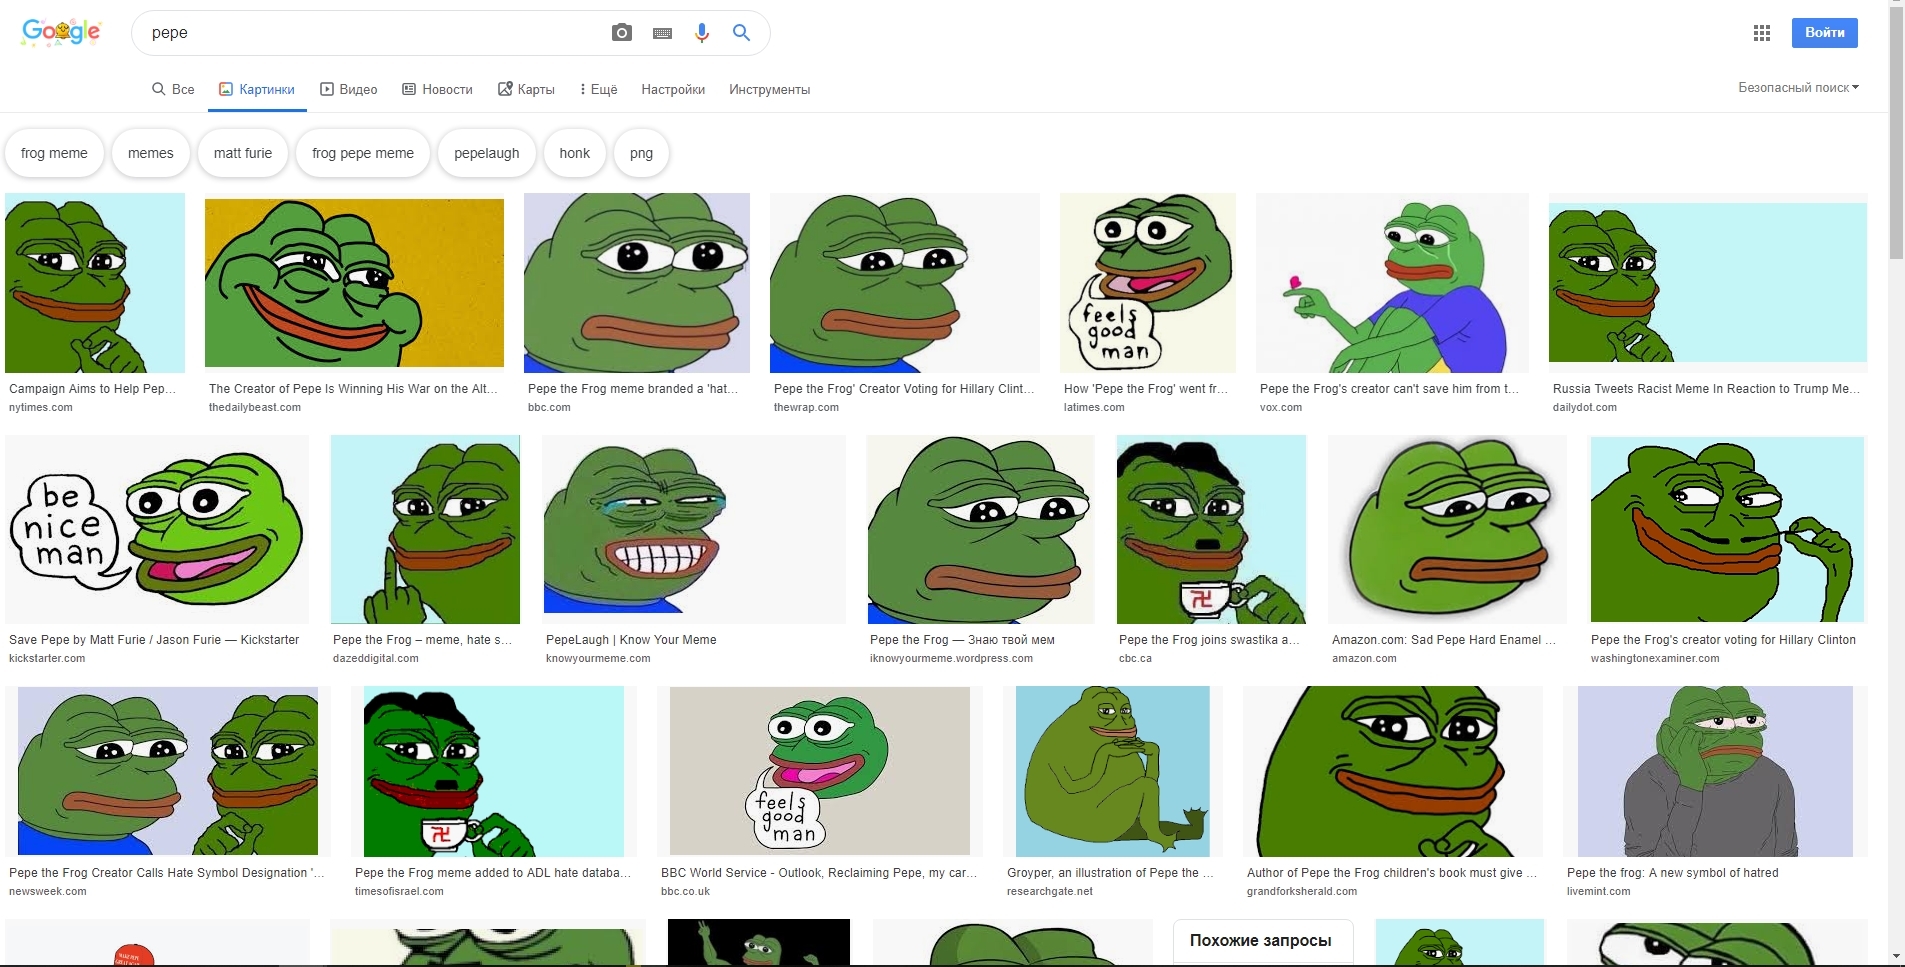The image size is (1905, 967).
Task: Select the Картинки tab
Action: click(257, 89)
